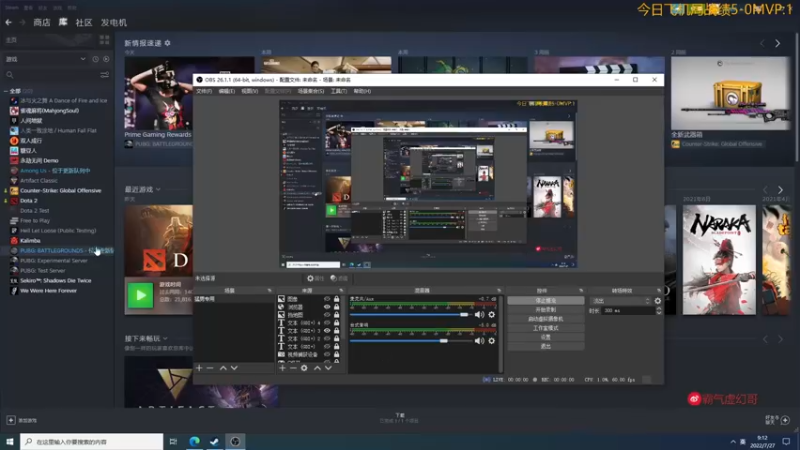The height and width of the screenshot is (450, 800).
Task: Click the 停止推流 button in OBS
Action: (546, 301)
